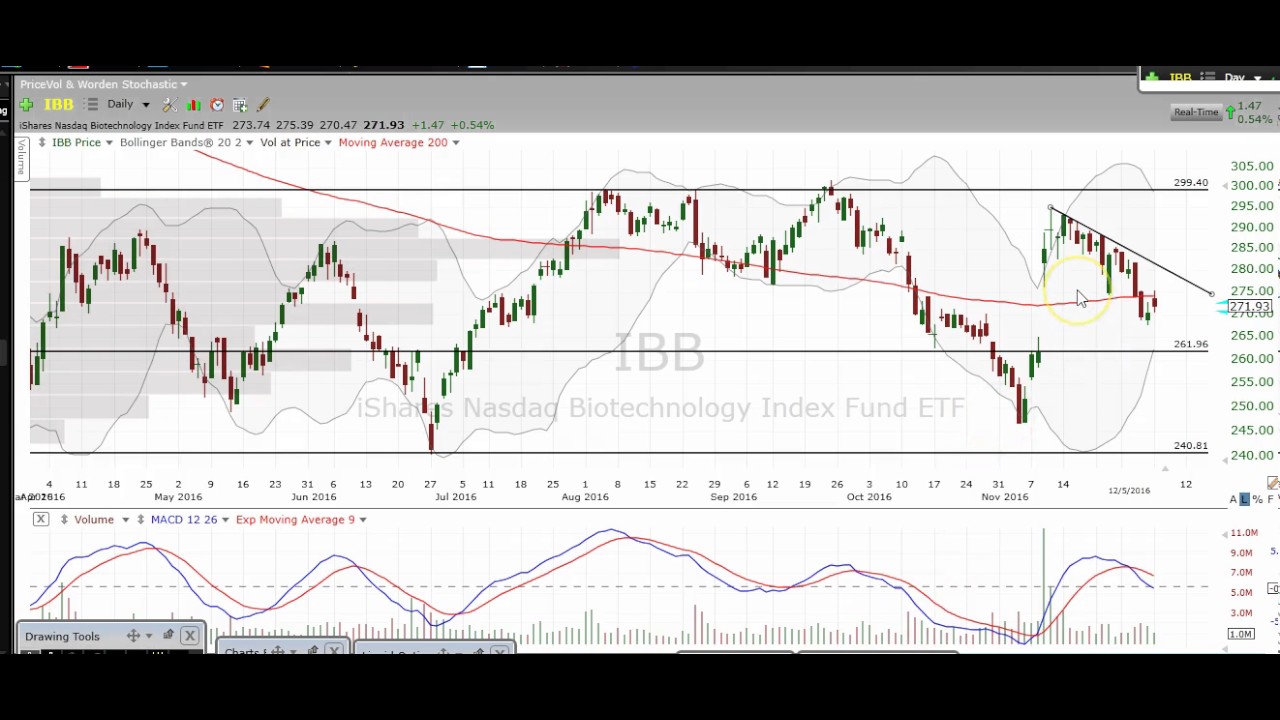Close the lower pane with X box
This screenshot has width=1280, height=720.
(x=40, y=519)
